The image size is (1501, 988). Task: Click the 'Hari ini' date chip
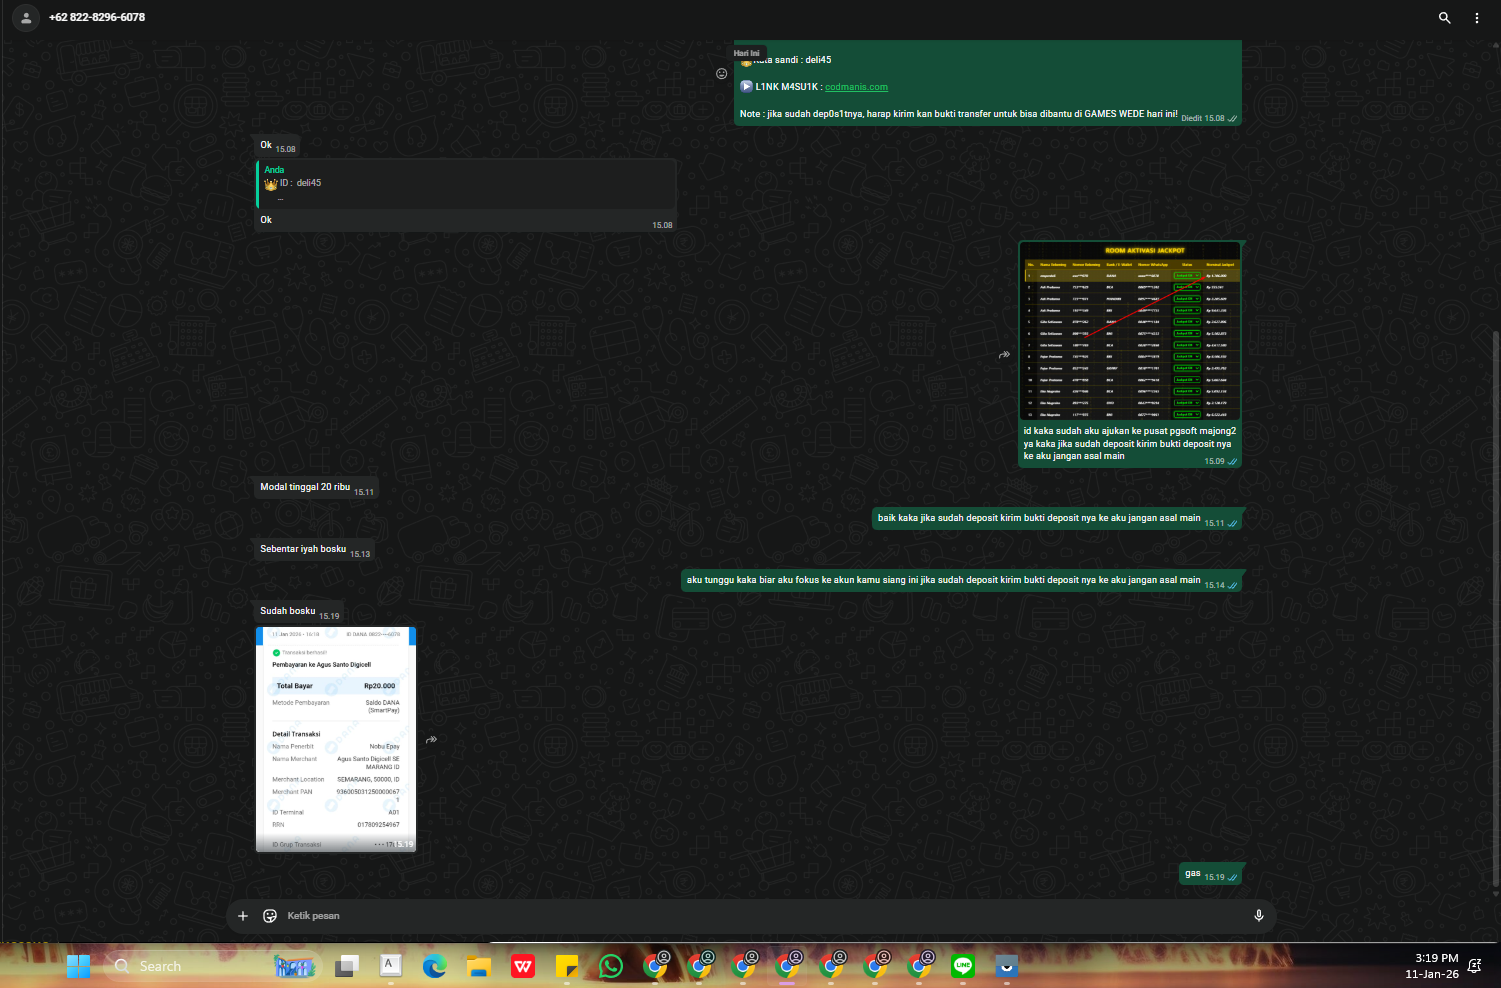(746, 53)
